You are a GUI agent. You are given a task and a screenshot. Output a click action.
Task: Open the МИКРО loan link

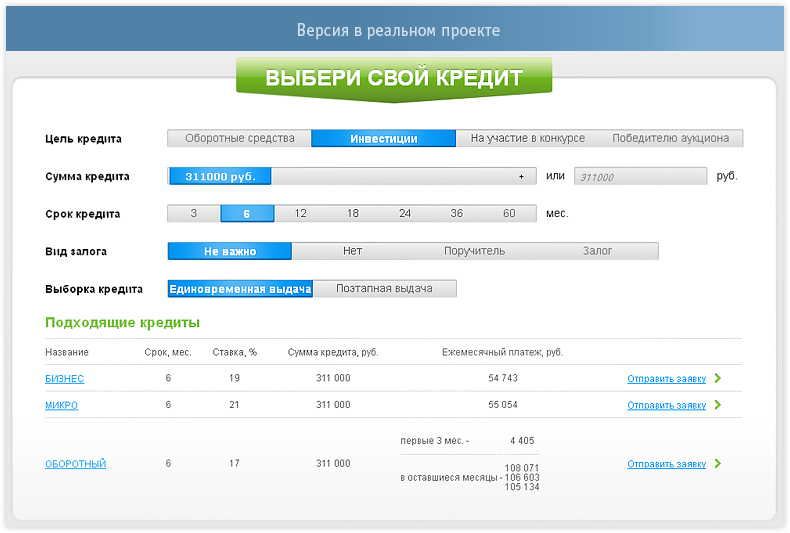[x=61, y=406]
